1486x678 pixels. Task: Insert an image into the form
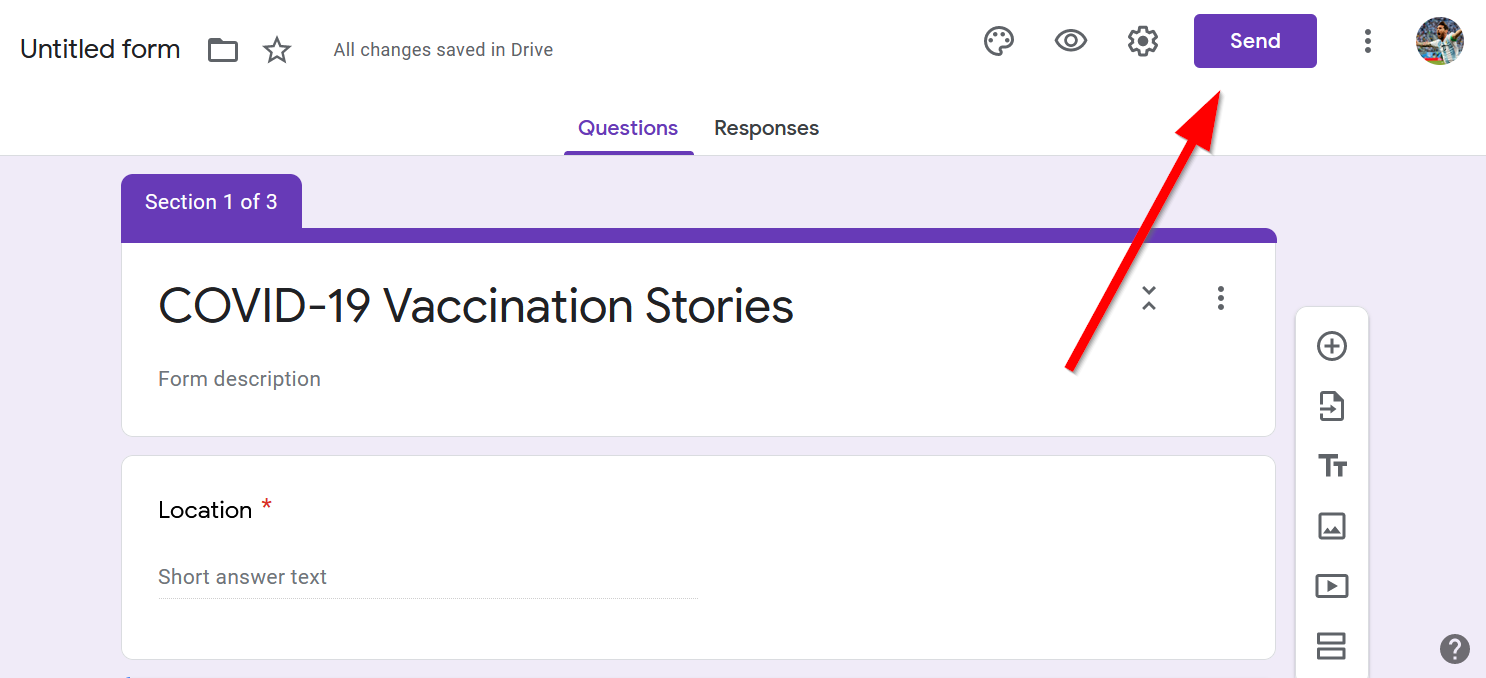click(1331, 526)
